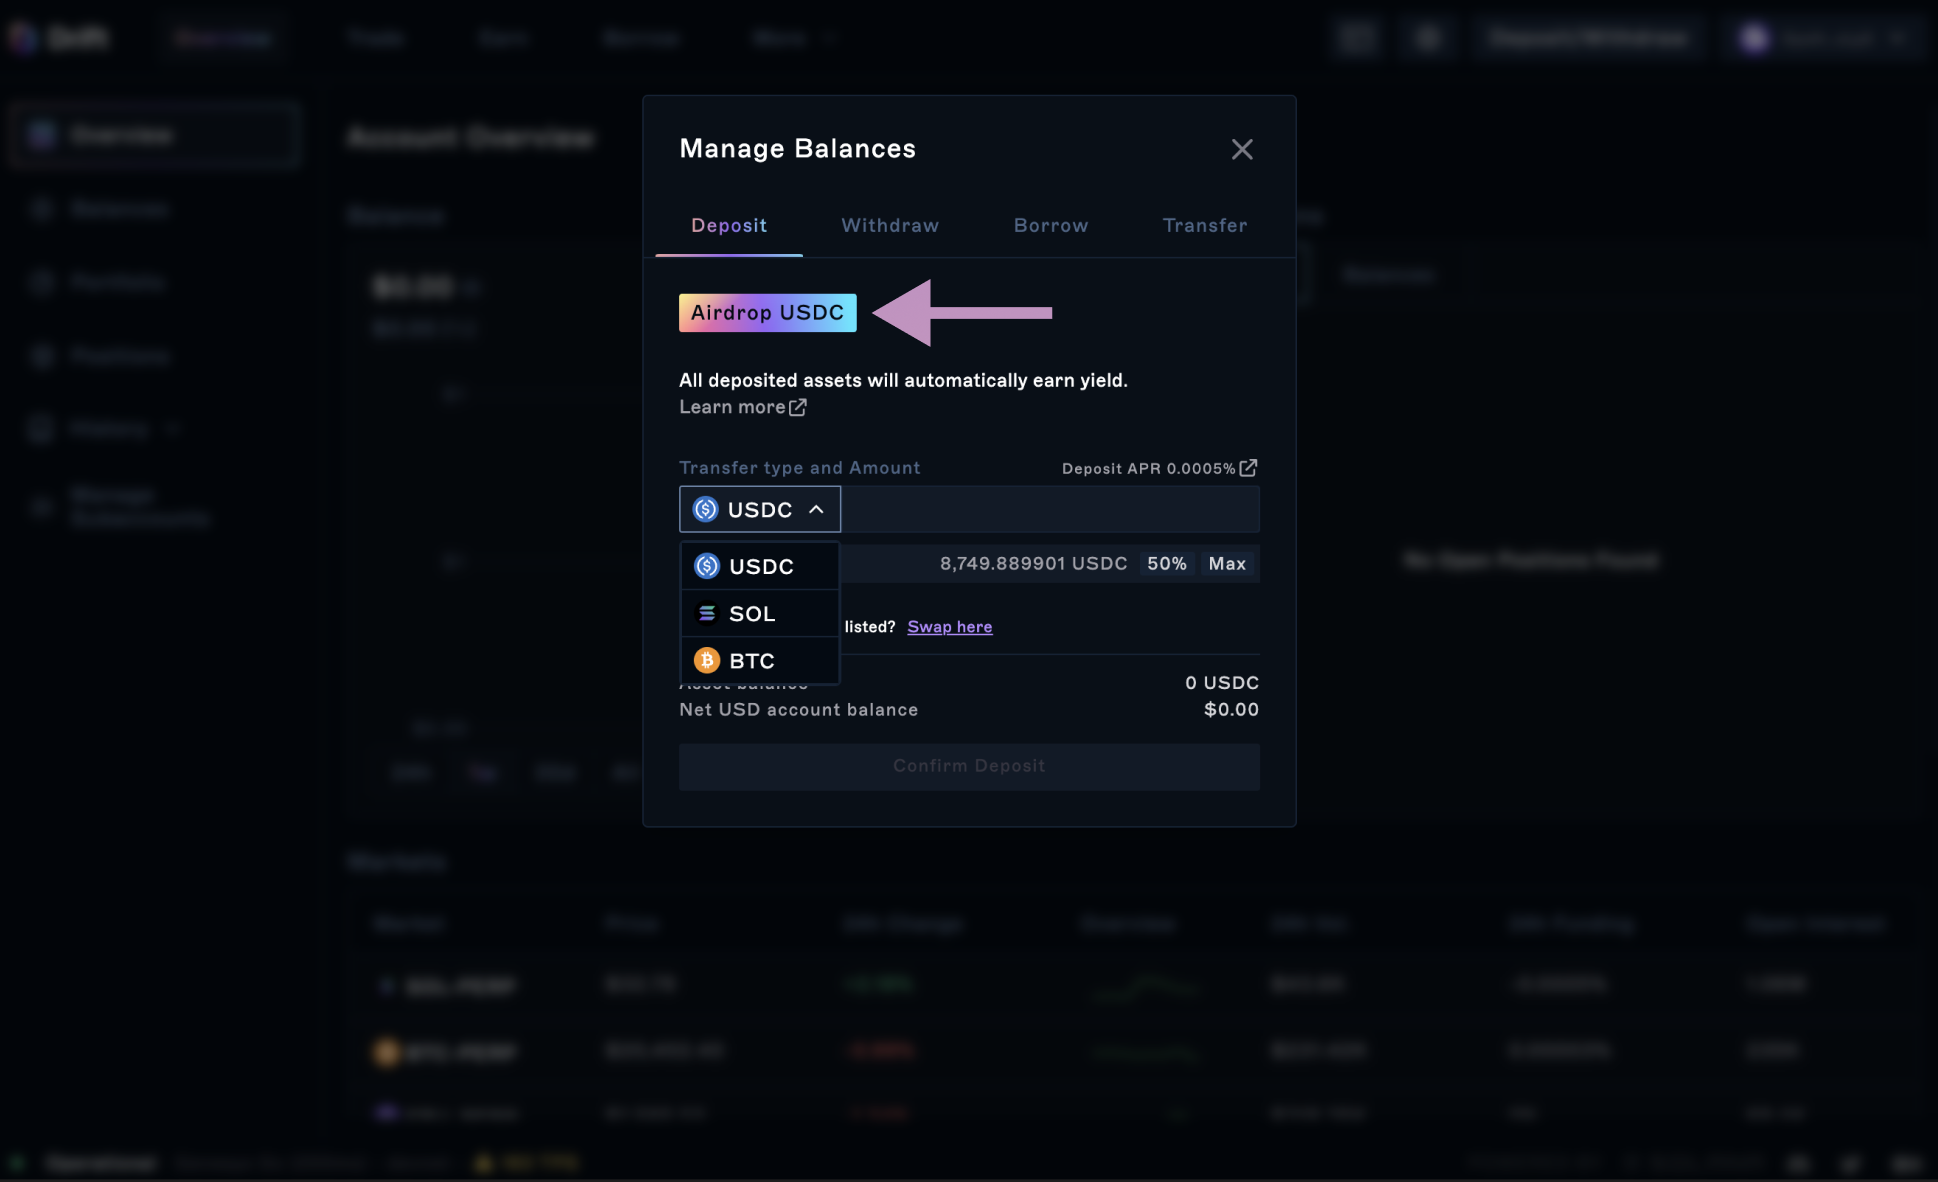Open the Borrow tab
Screen dimensions: 1938x1182
click(x=1050, y=226)
